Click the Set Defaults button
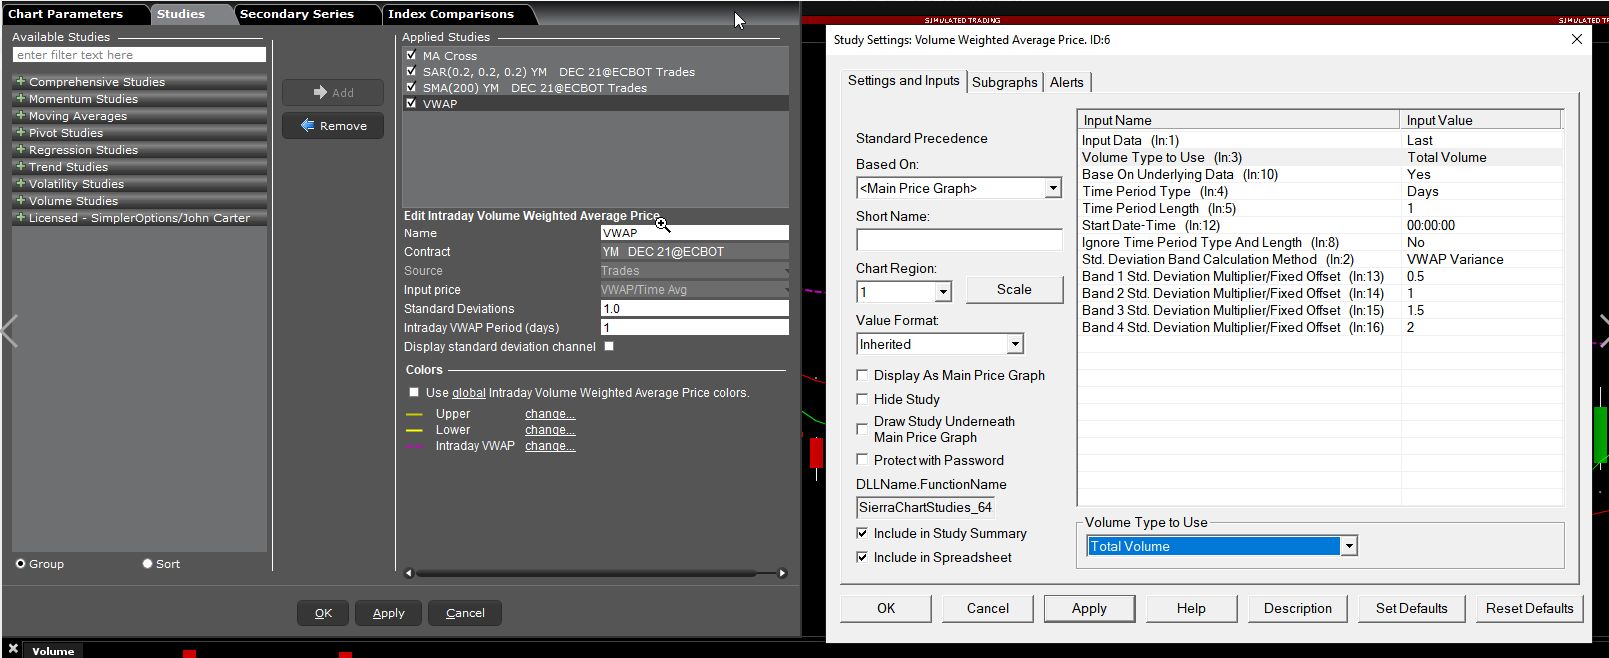Image resolution: width=1609 pixels, height=658 pixels. coord(1411,608)
